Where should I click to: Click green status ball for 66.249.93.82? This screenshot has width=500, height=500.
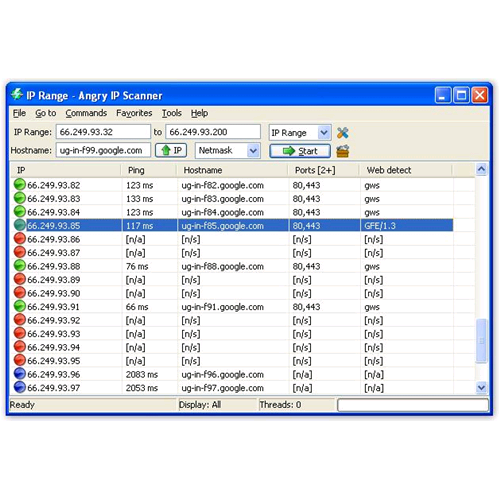tap(20, 185)
